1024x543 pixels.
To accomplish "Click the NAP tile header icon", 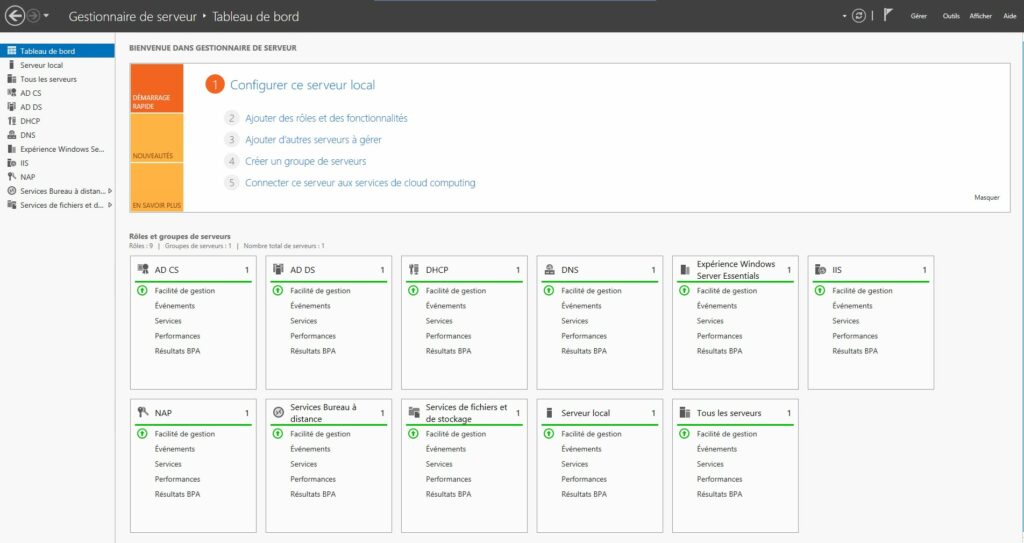I will click(x=143, y=413).
